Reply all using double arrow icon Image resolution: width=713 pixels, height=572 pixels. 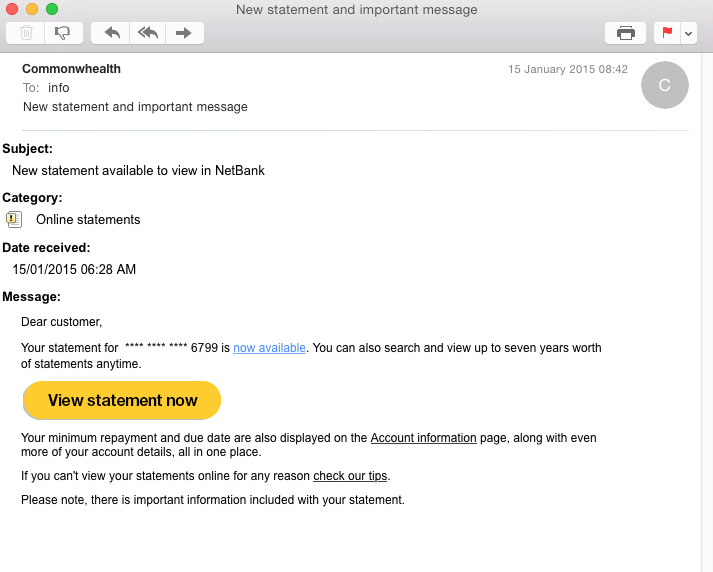pyautogui.click(x=148, y=33)
